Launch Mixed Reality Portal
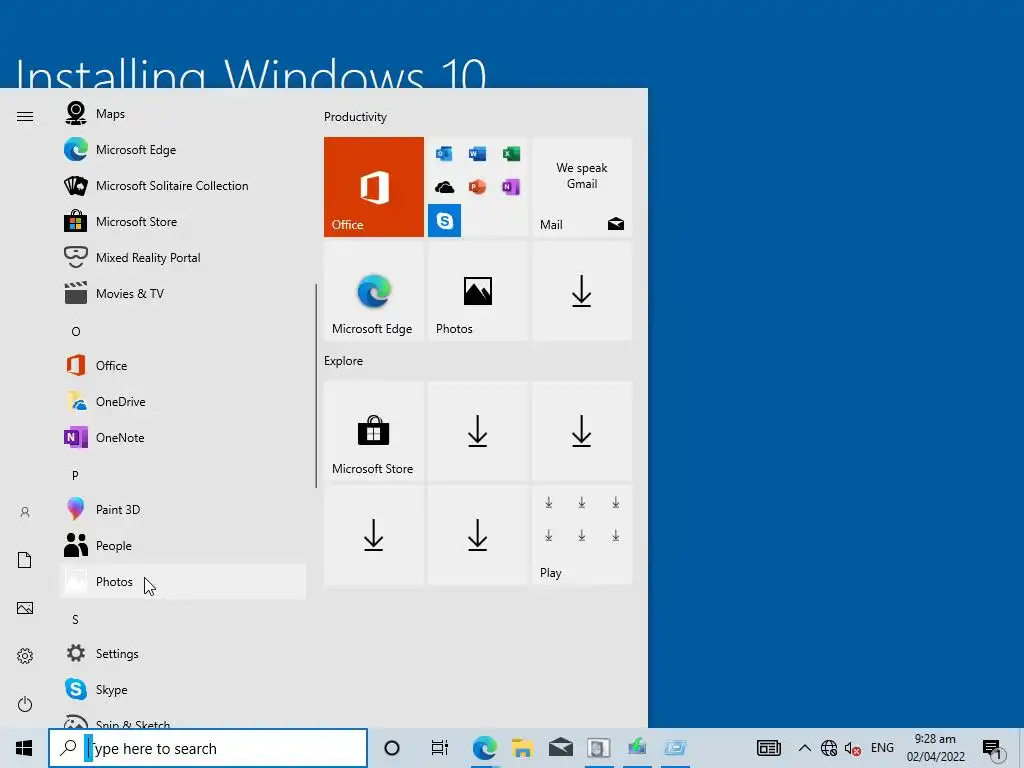Image resolution: width=1024 pixels, height=768 pixels. click(183, 257)
